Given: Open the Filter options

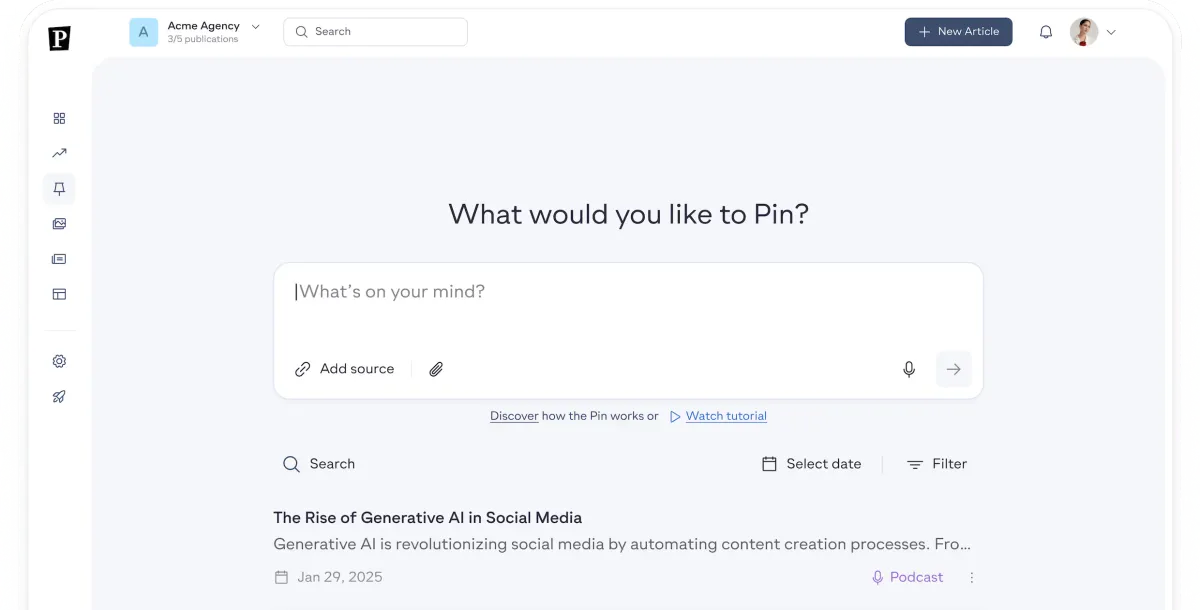Looking at the screenshot, I should pyautogui.click(x=936, y=464).
